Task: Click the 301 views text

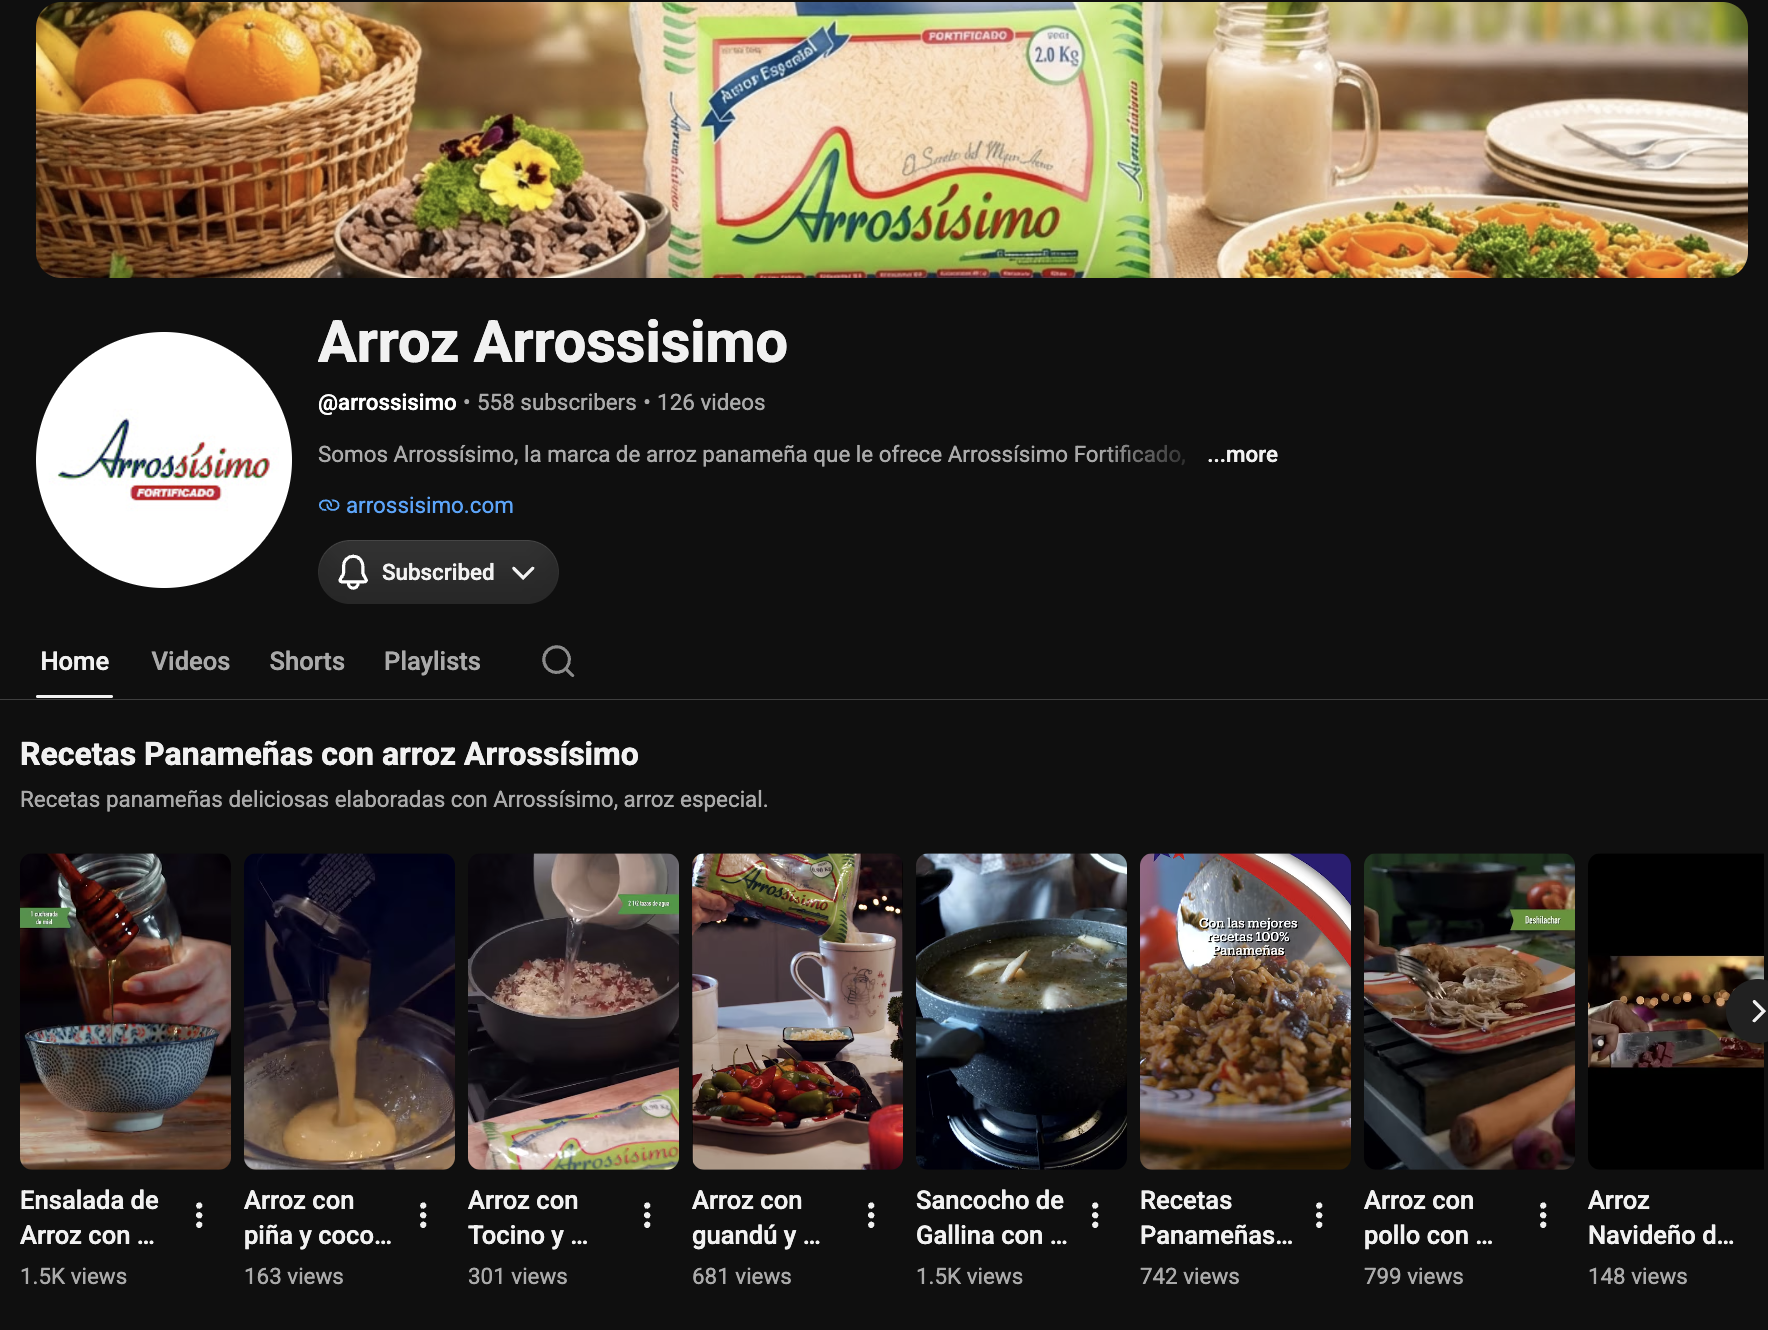Action: pos(518,1276)
